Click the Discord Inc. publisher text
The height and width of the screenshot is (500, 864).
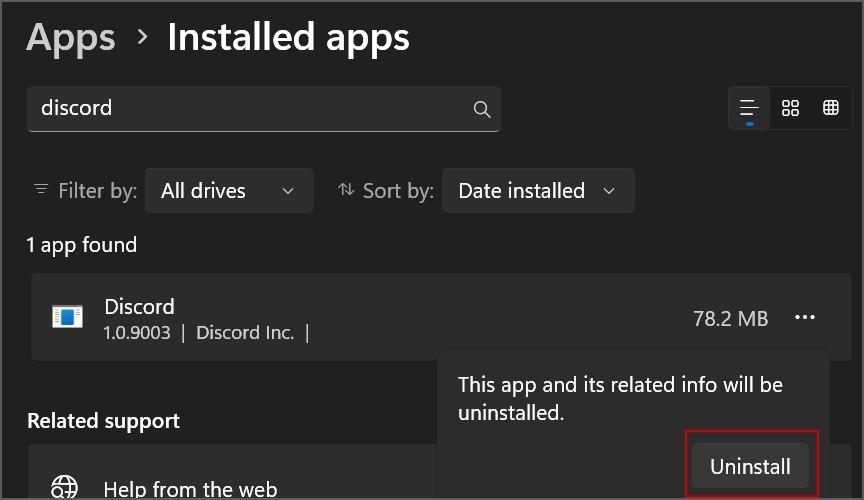245,333
